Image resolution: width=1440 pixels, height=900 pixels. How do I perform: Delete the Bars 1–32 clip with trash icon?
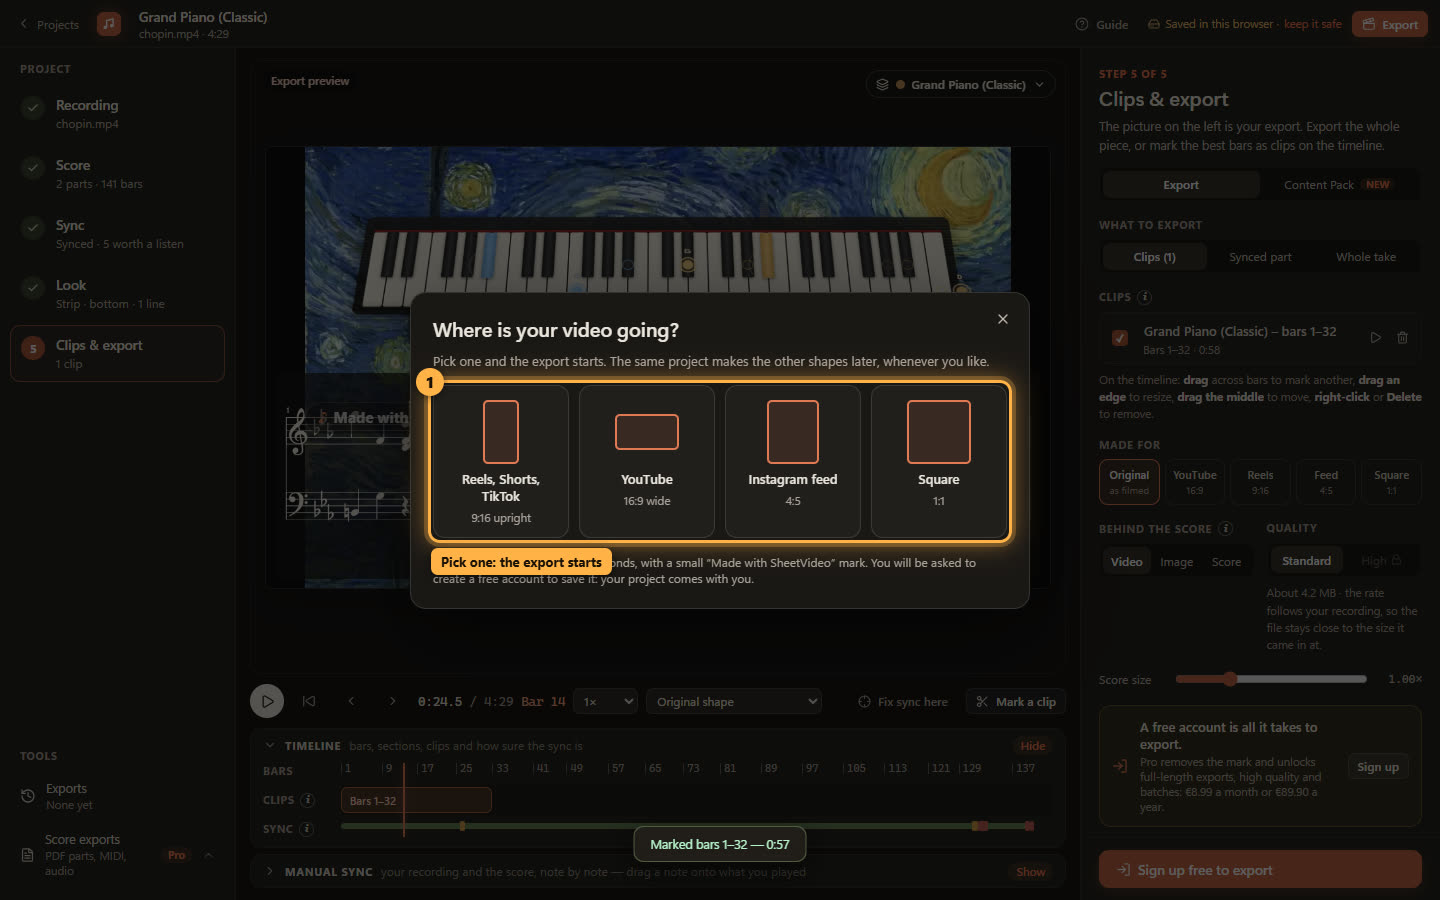click(1402, 338)
